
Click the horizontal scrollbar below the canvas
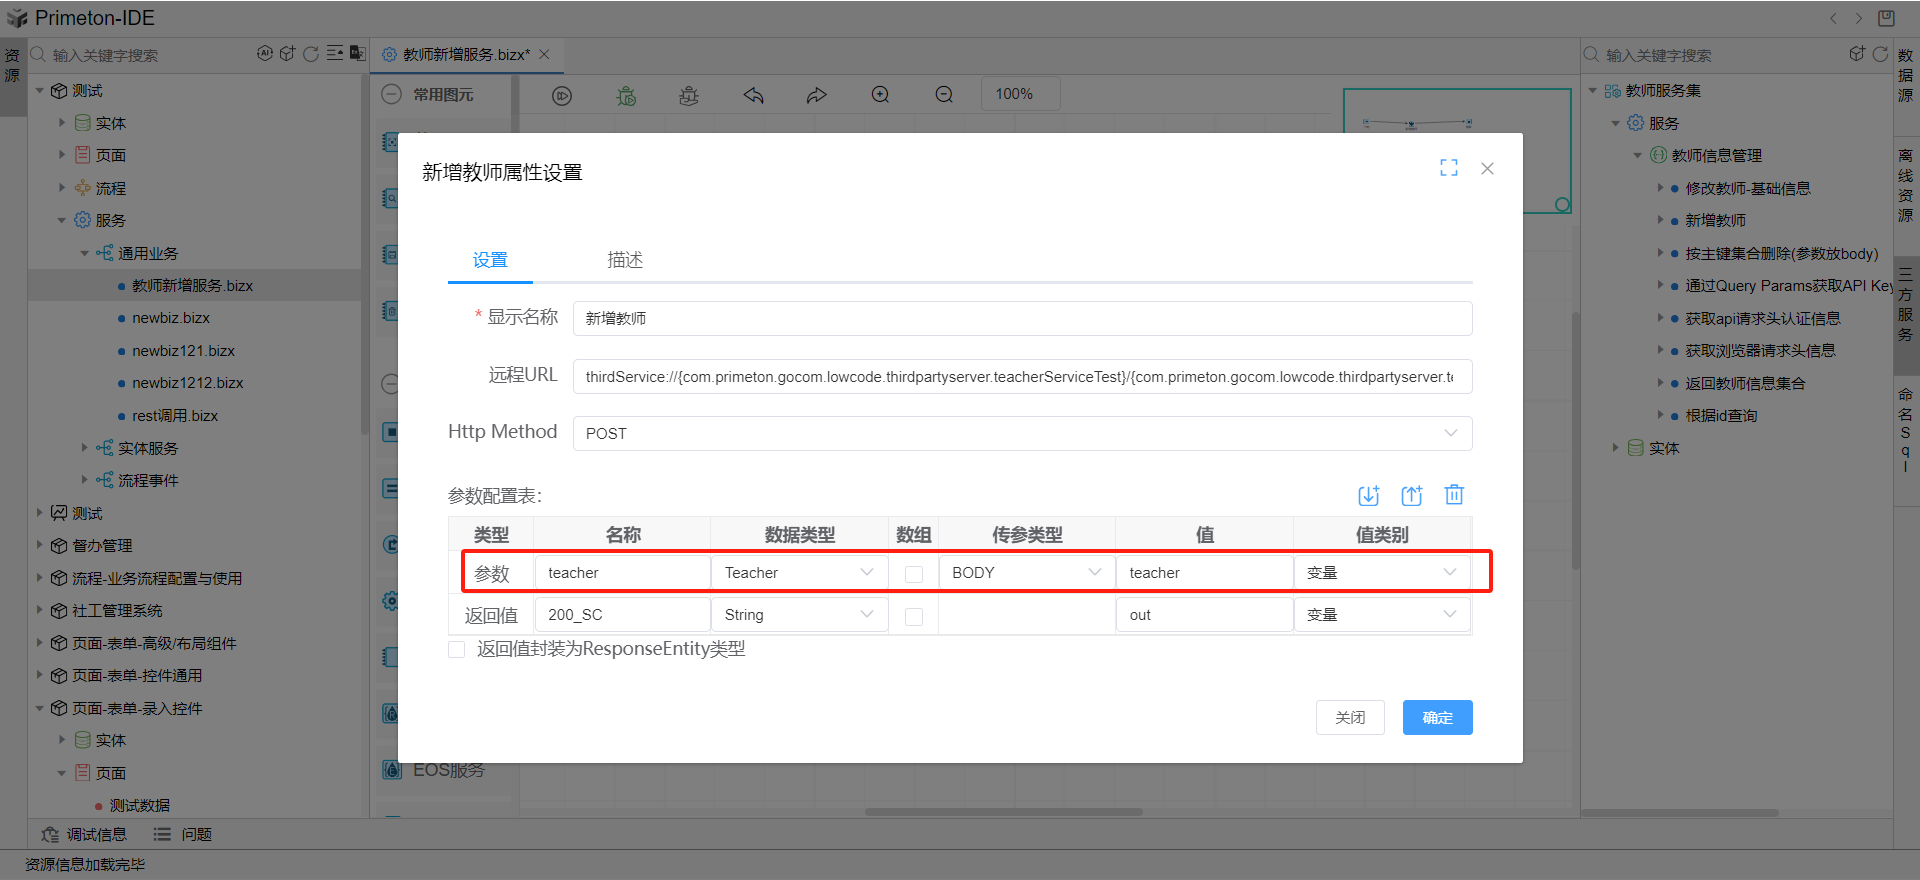[1003, 812]
